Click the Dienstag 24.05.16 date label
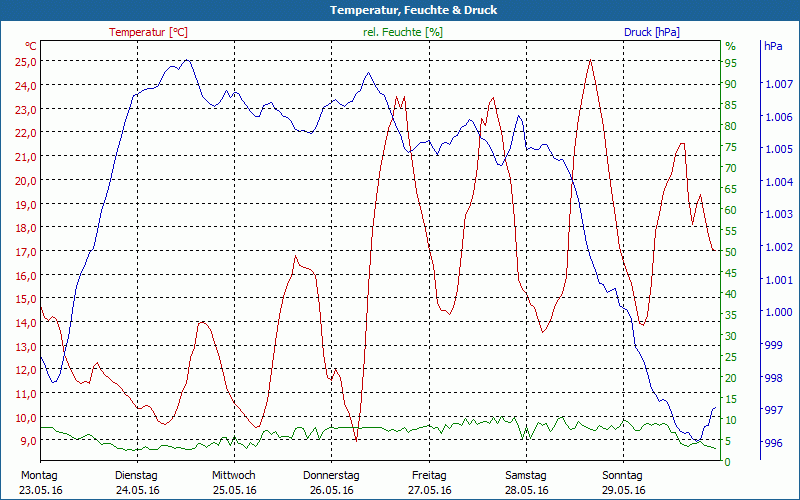 (137, 482)
